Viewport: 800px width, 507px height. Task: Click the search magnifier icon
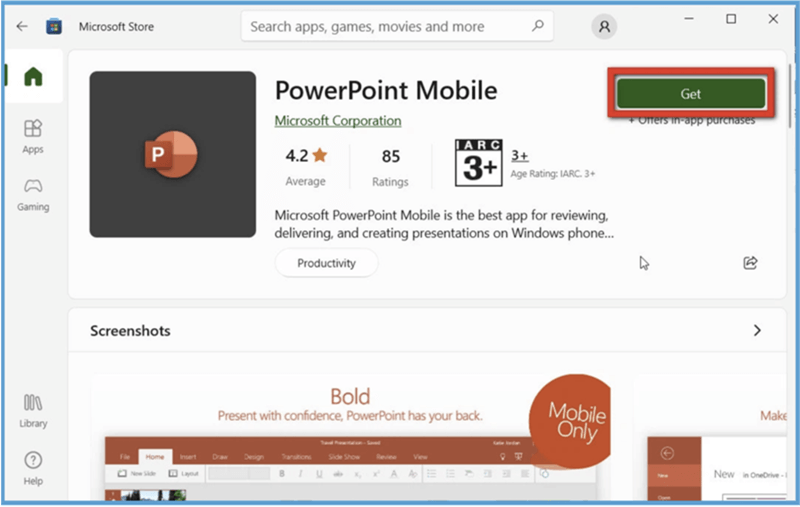click(537, 26)
